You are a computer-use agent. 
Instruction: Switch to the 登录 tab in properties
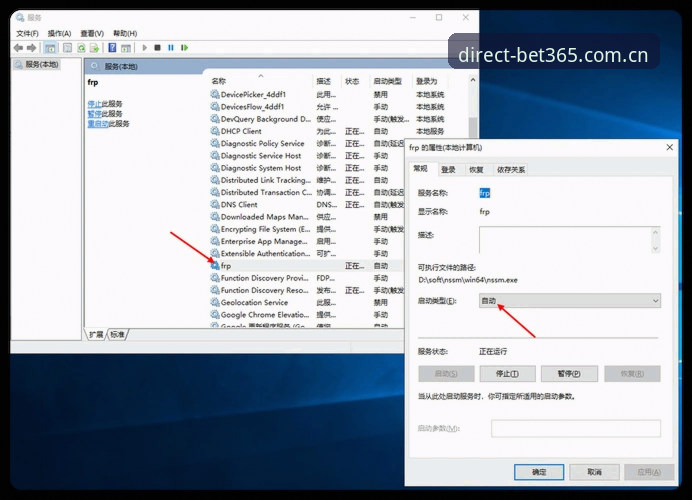(448, 169)
